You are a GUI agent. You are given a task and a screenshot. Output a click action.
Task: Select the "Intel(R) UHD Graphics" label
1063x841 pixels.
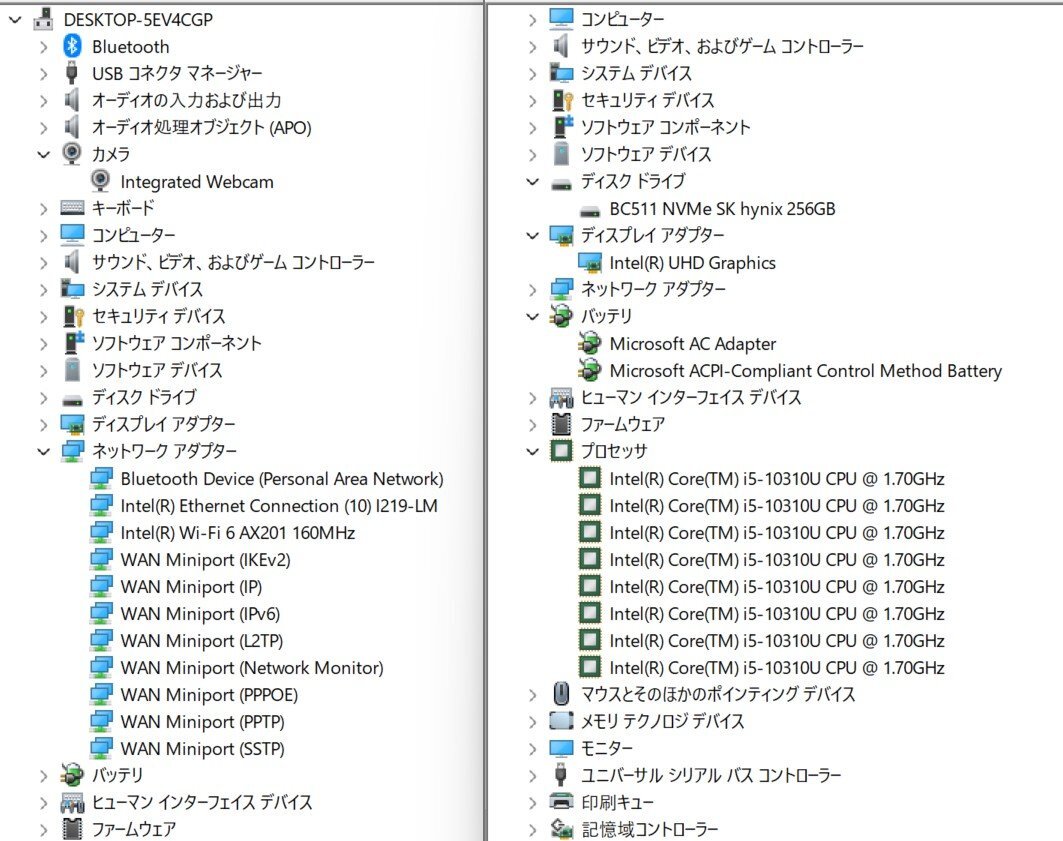tap(692, 263)
